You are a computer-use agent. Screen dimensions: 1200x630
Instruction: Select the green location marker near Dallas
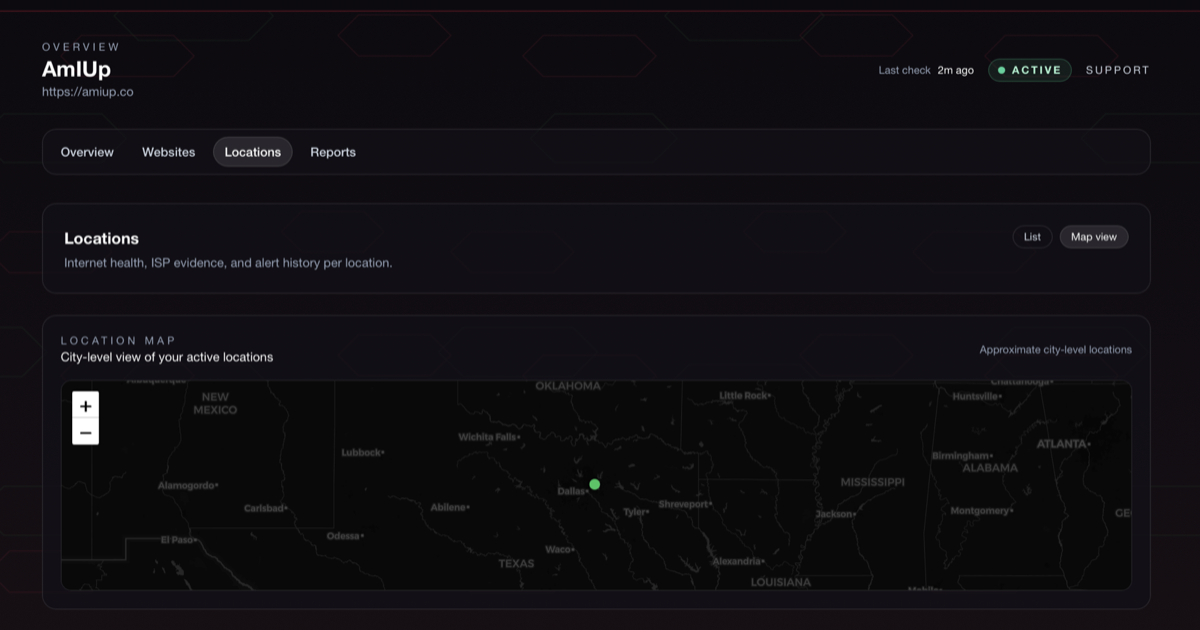594,484
